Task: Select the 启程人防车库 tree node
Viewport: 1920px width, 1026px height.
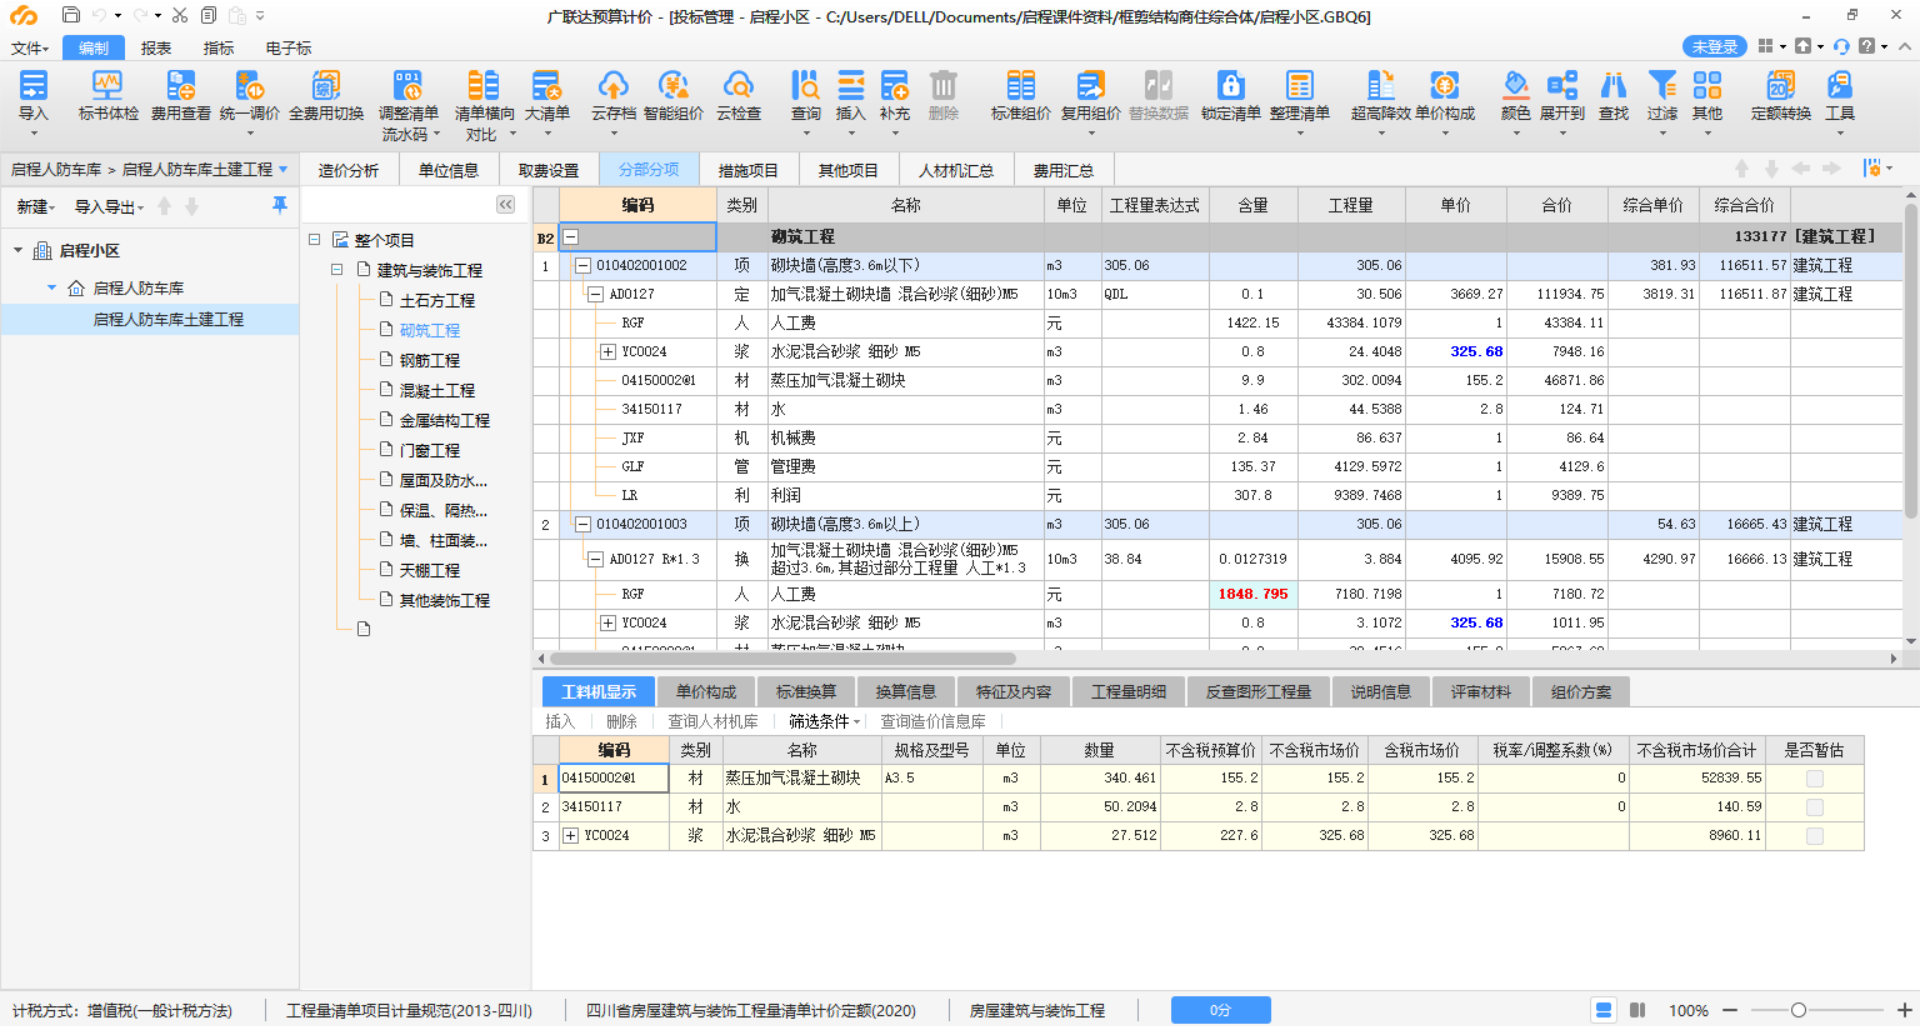Action: click(138, 288)
